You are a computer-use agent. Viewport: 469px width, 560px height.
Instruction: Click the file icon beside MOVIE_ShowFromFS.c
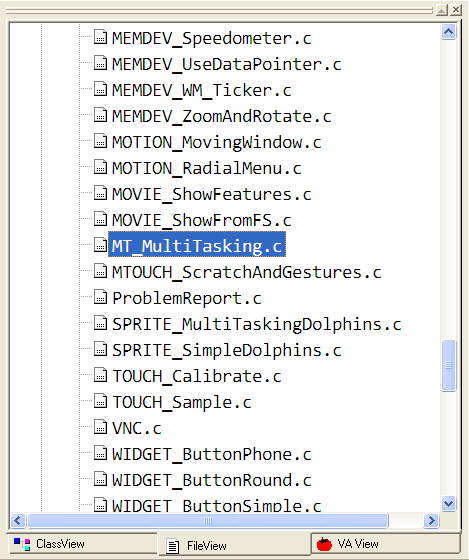click(x=100, y=219)
